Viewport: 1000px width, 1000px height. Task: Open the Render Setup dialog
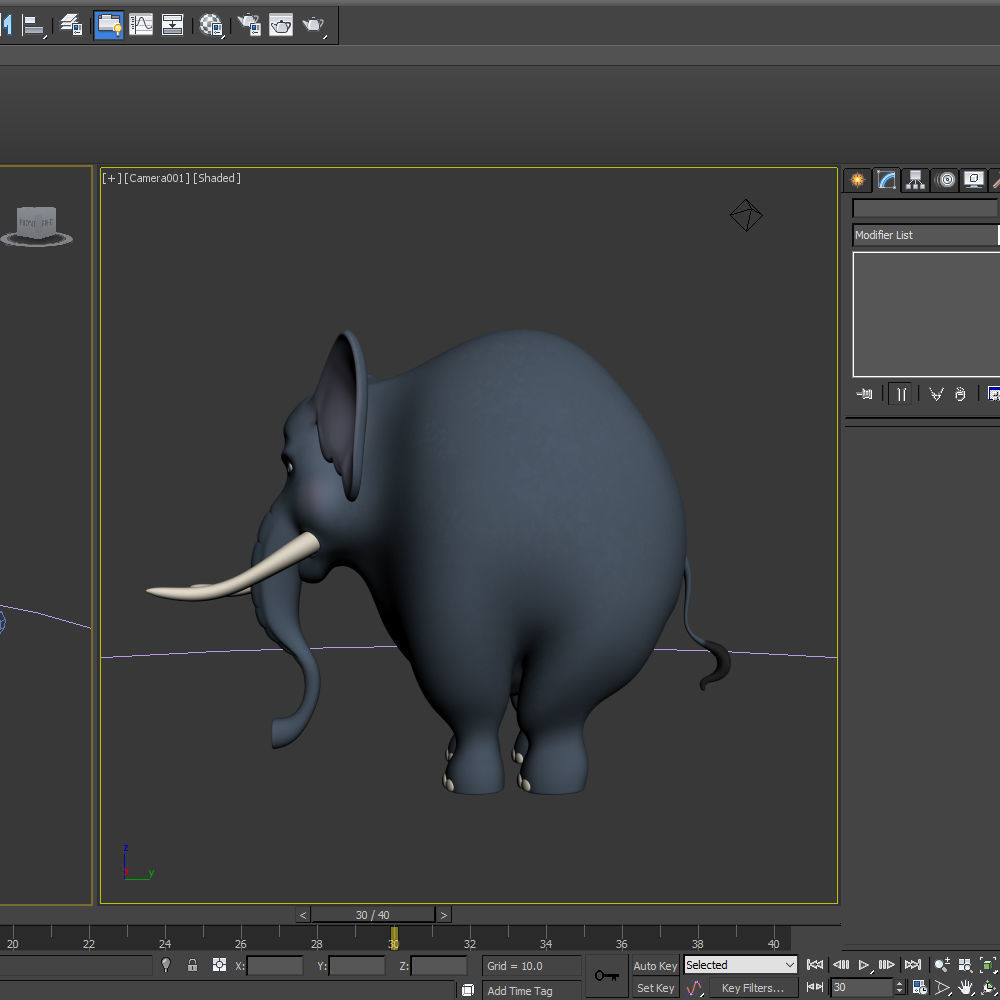[249, 25]
